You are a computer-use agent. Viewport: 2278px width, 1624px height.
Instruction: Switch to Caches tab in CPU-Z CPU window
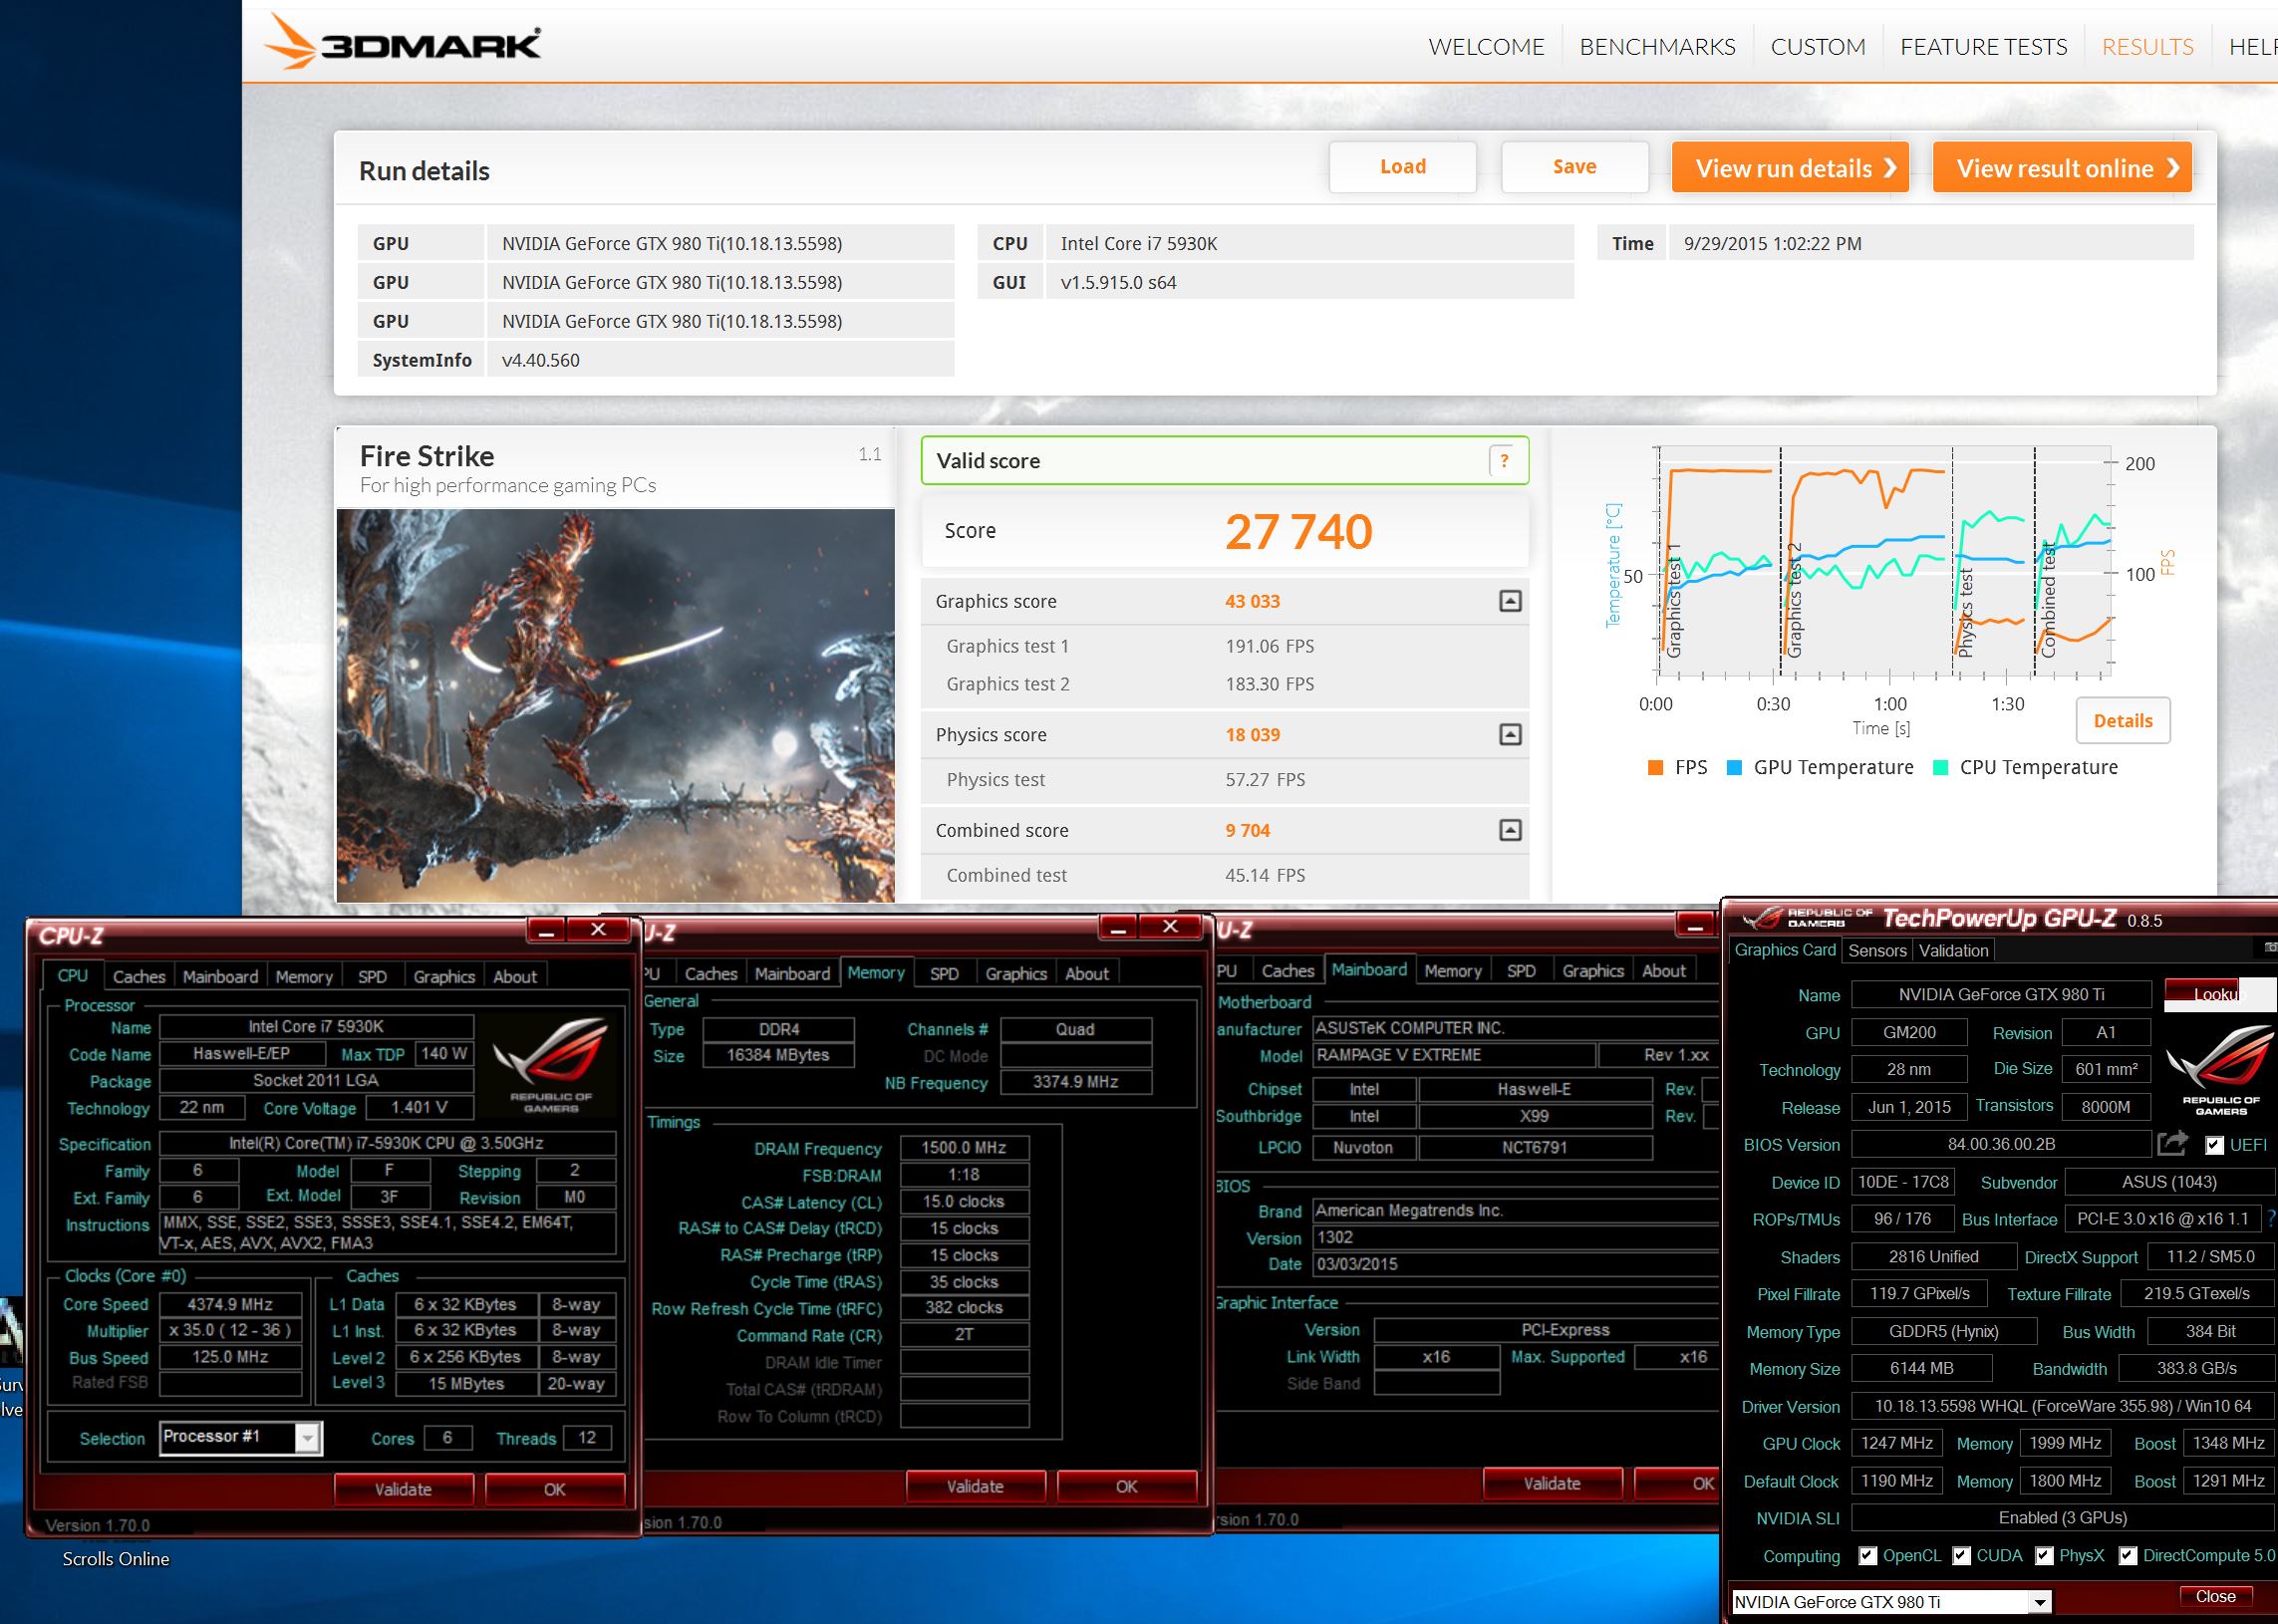point(139,976)
